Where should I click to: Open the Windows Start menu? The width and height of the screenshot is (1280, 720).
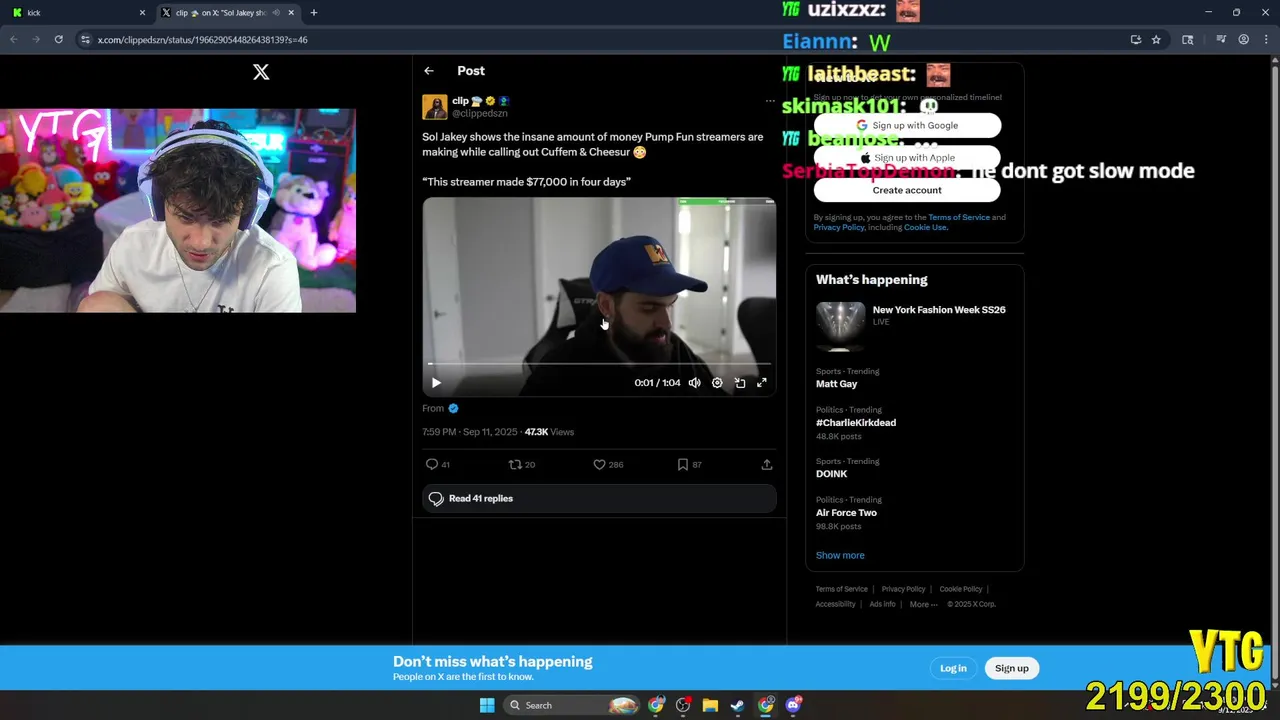tap(487, 705)
